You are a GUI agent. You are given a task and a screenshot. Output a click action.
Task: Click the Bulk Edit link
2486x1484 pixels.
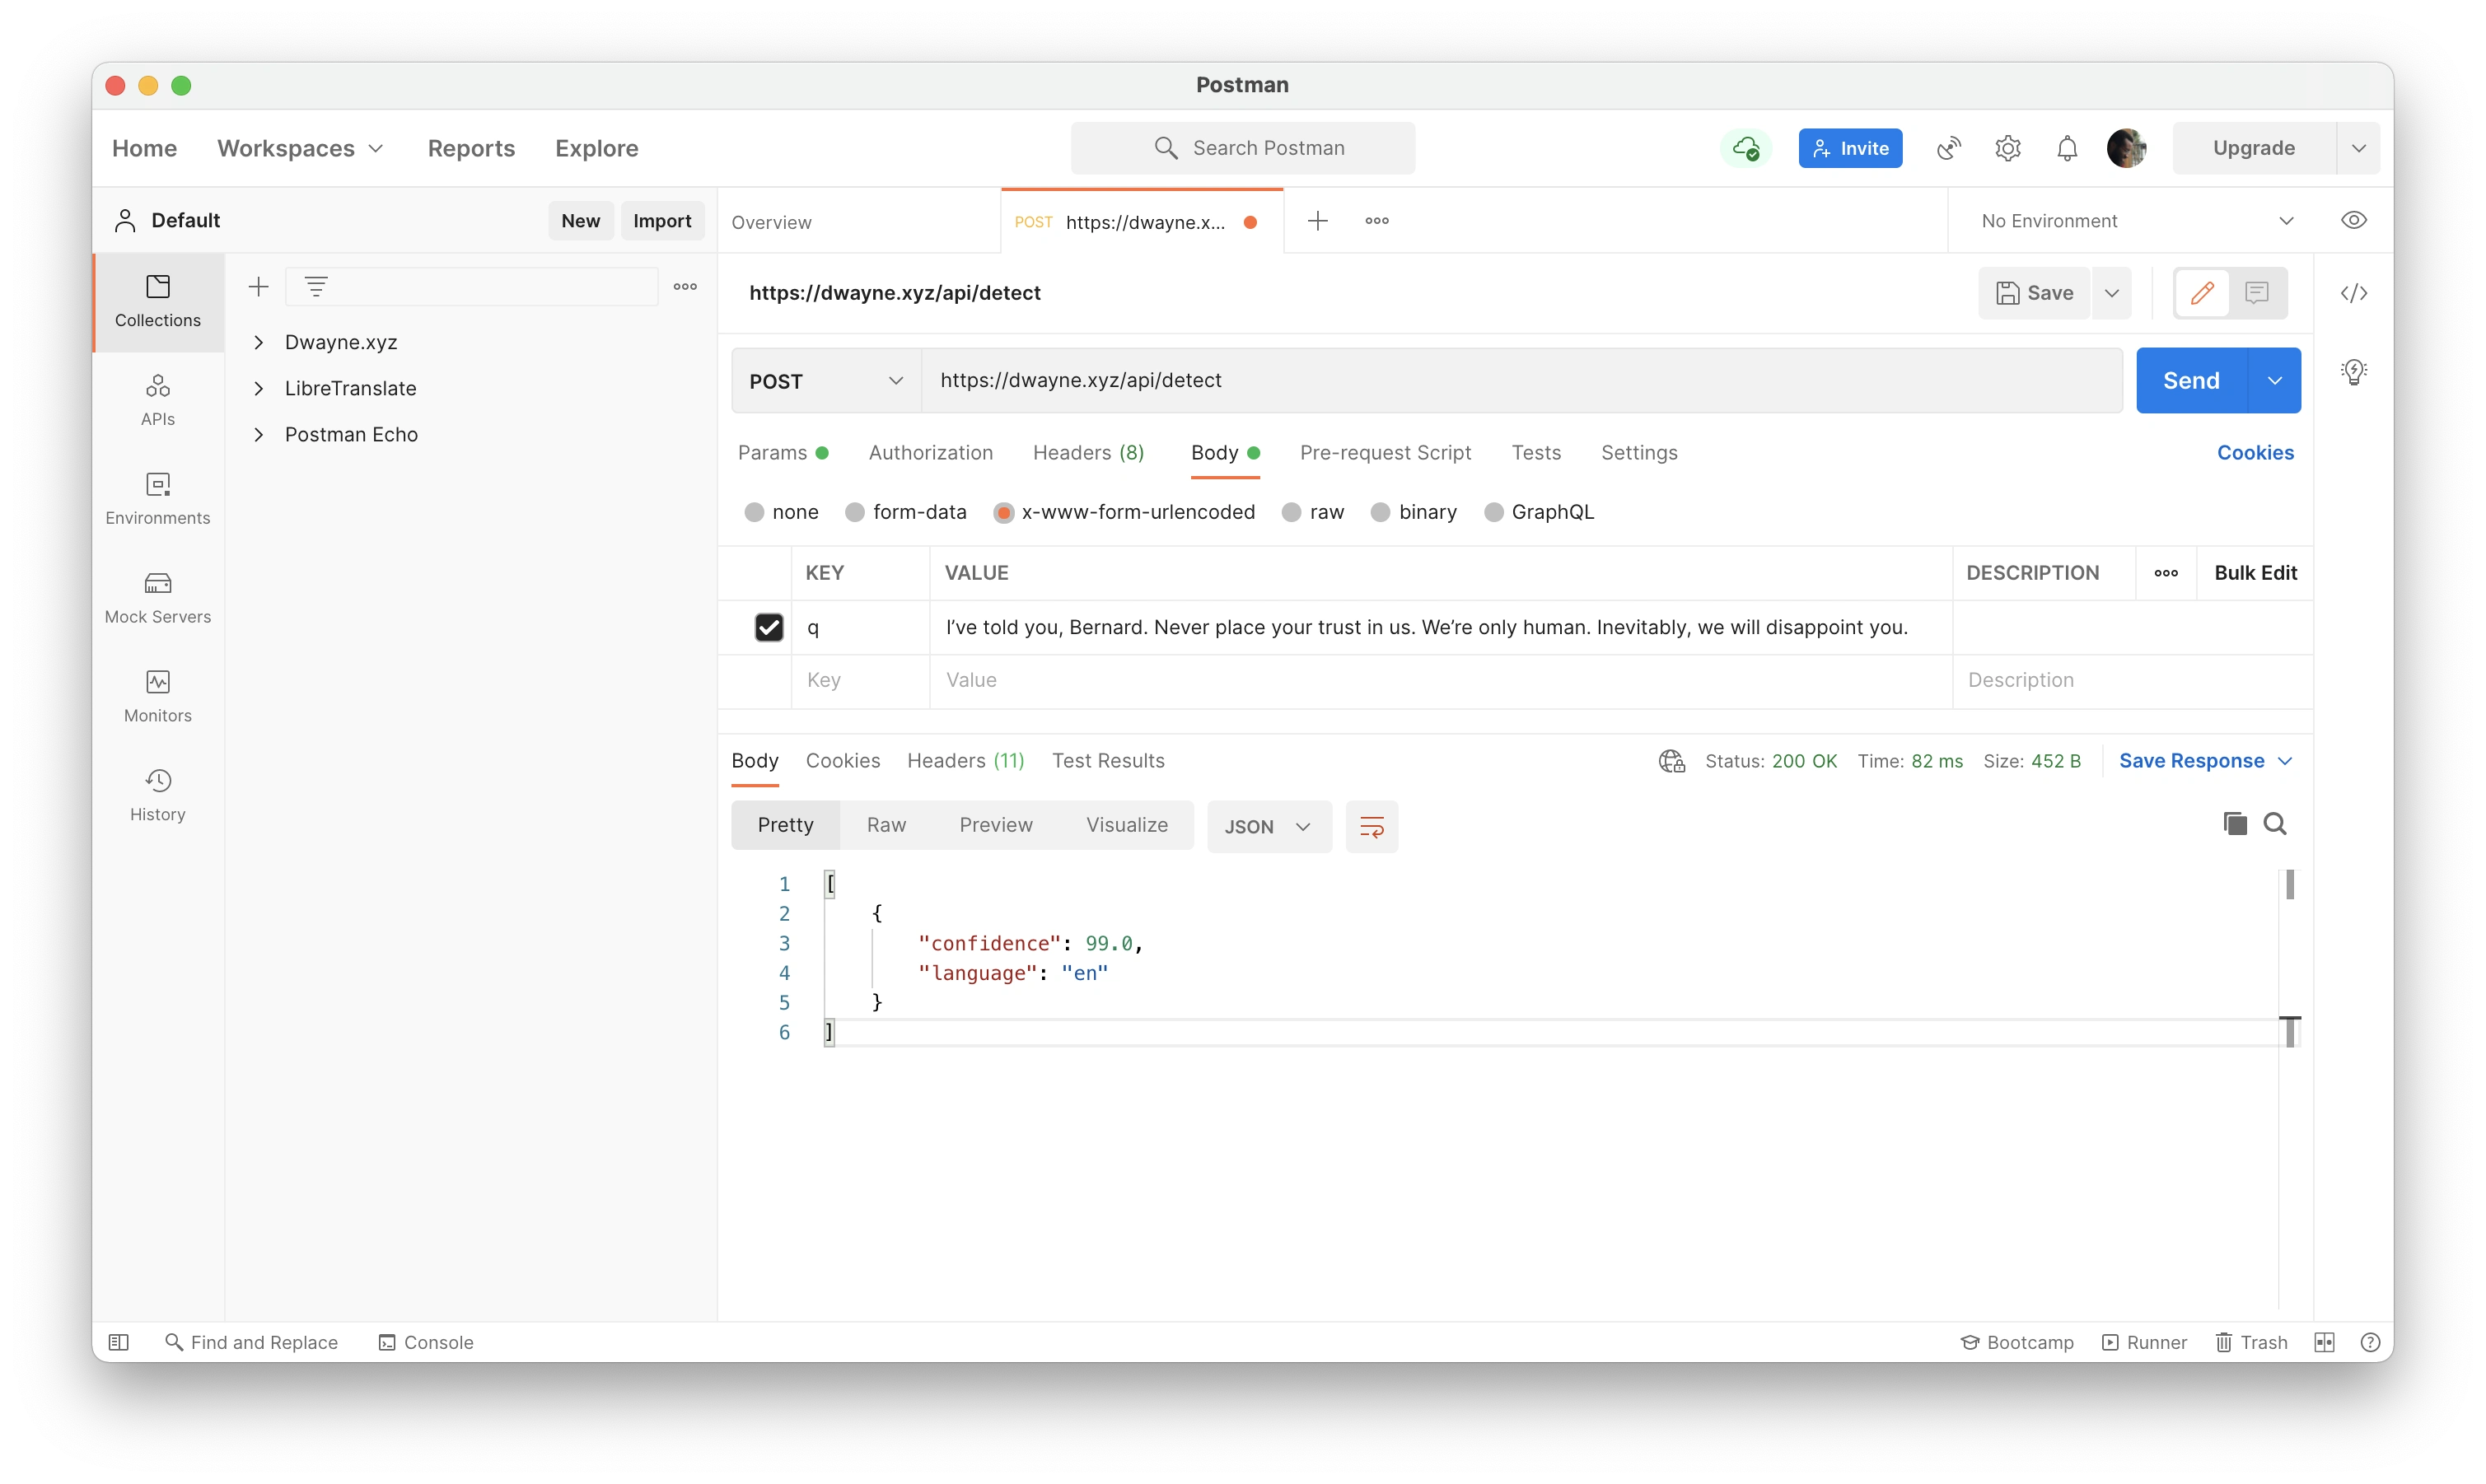pyautogui.click(x=2255, y=573)
